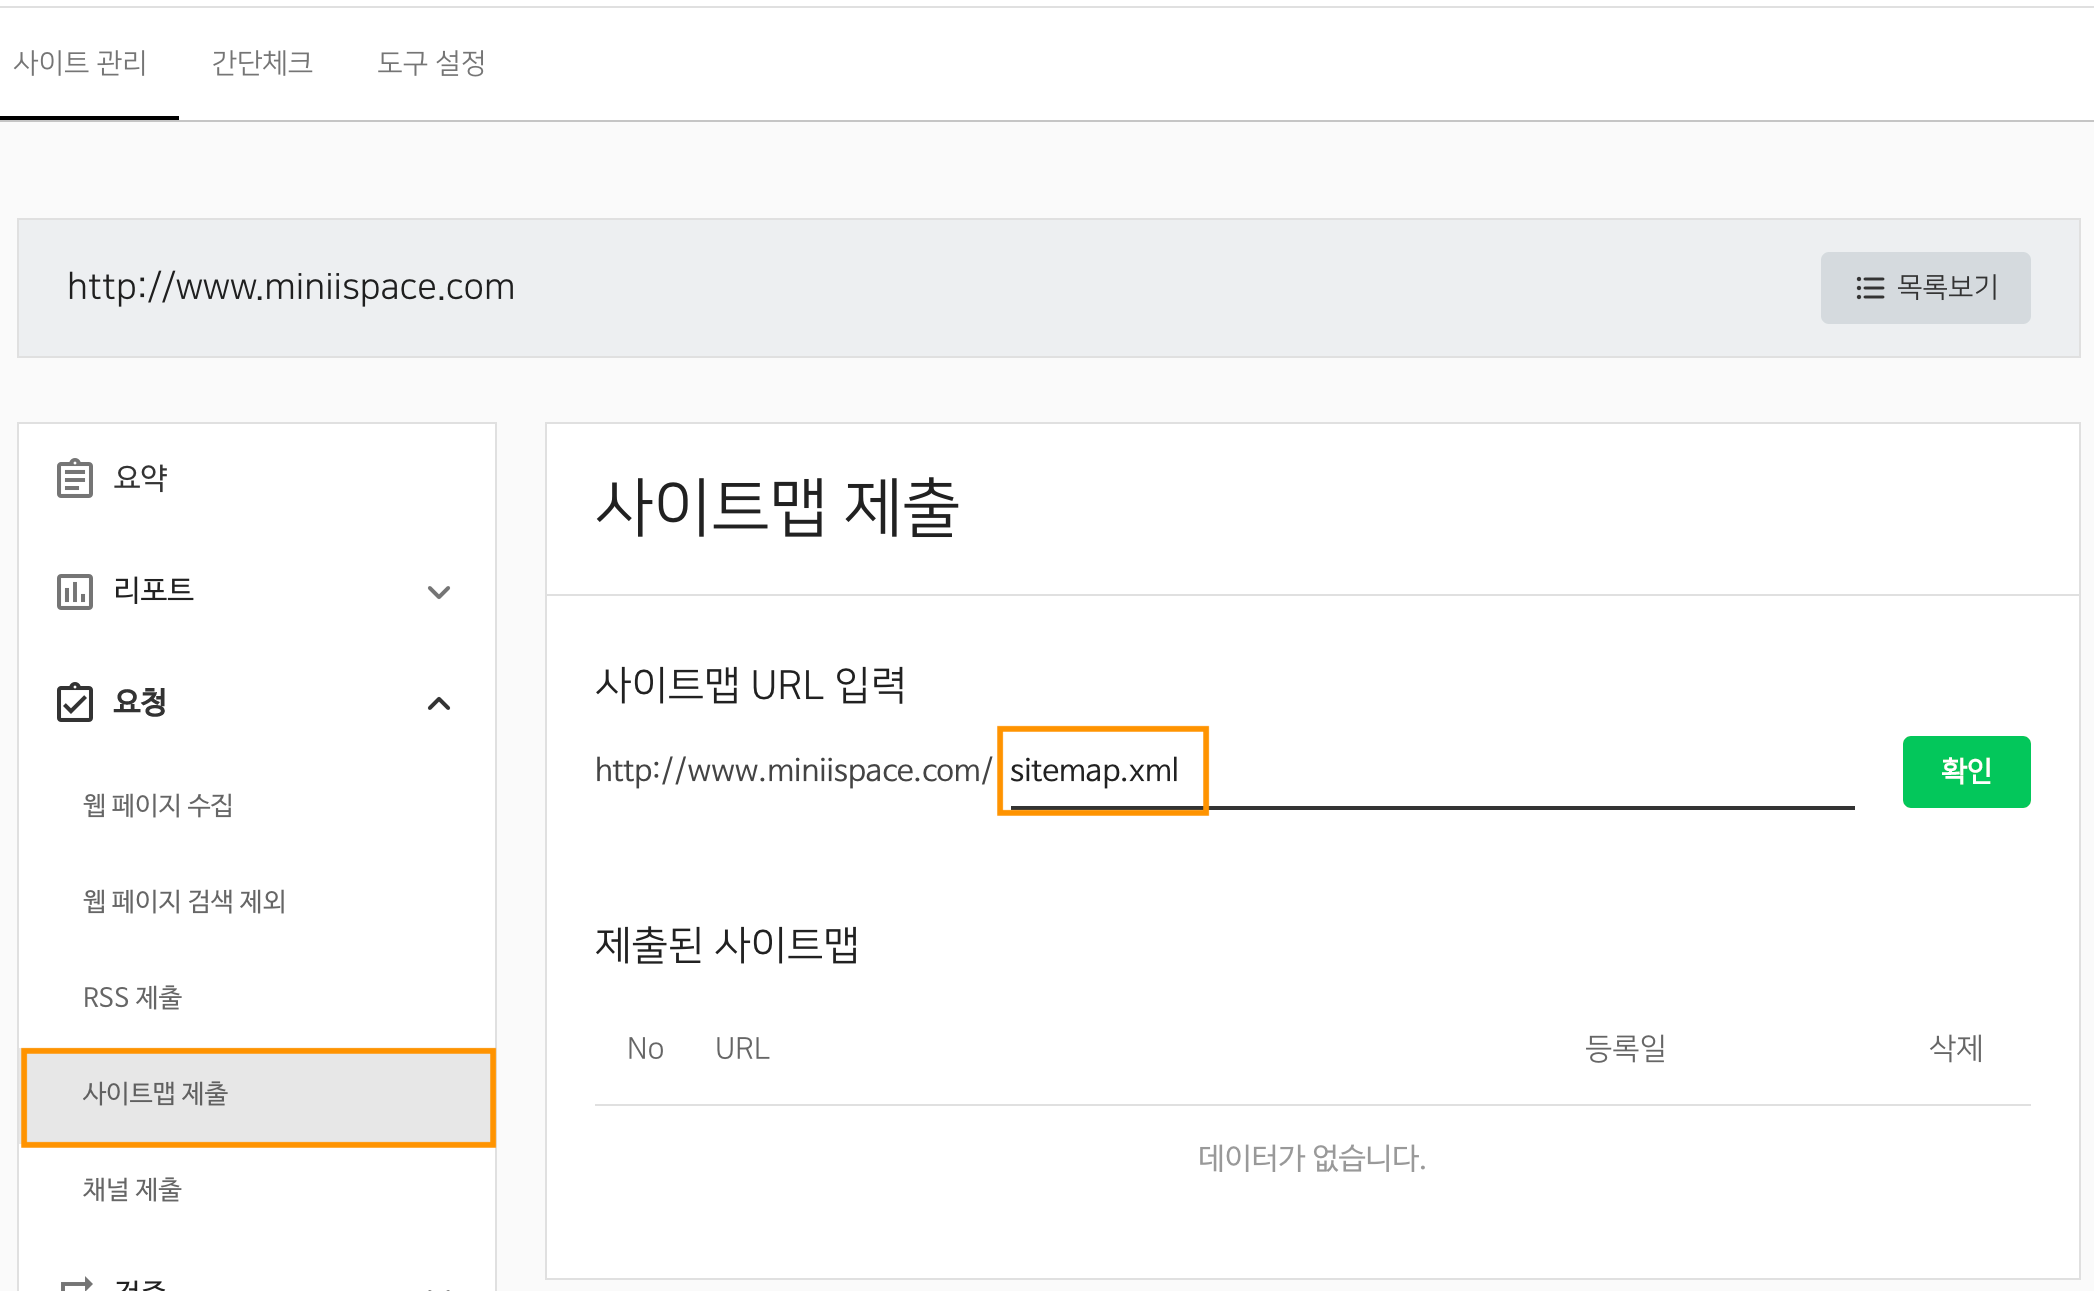
Task: Click the 요약 clipboard icon
Action: click(x=74, y=478)
